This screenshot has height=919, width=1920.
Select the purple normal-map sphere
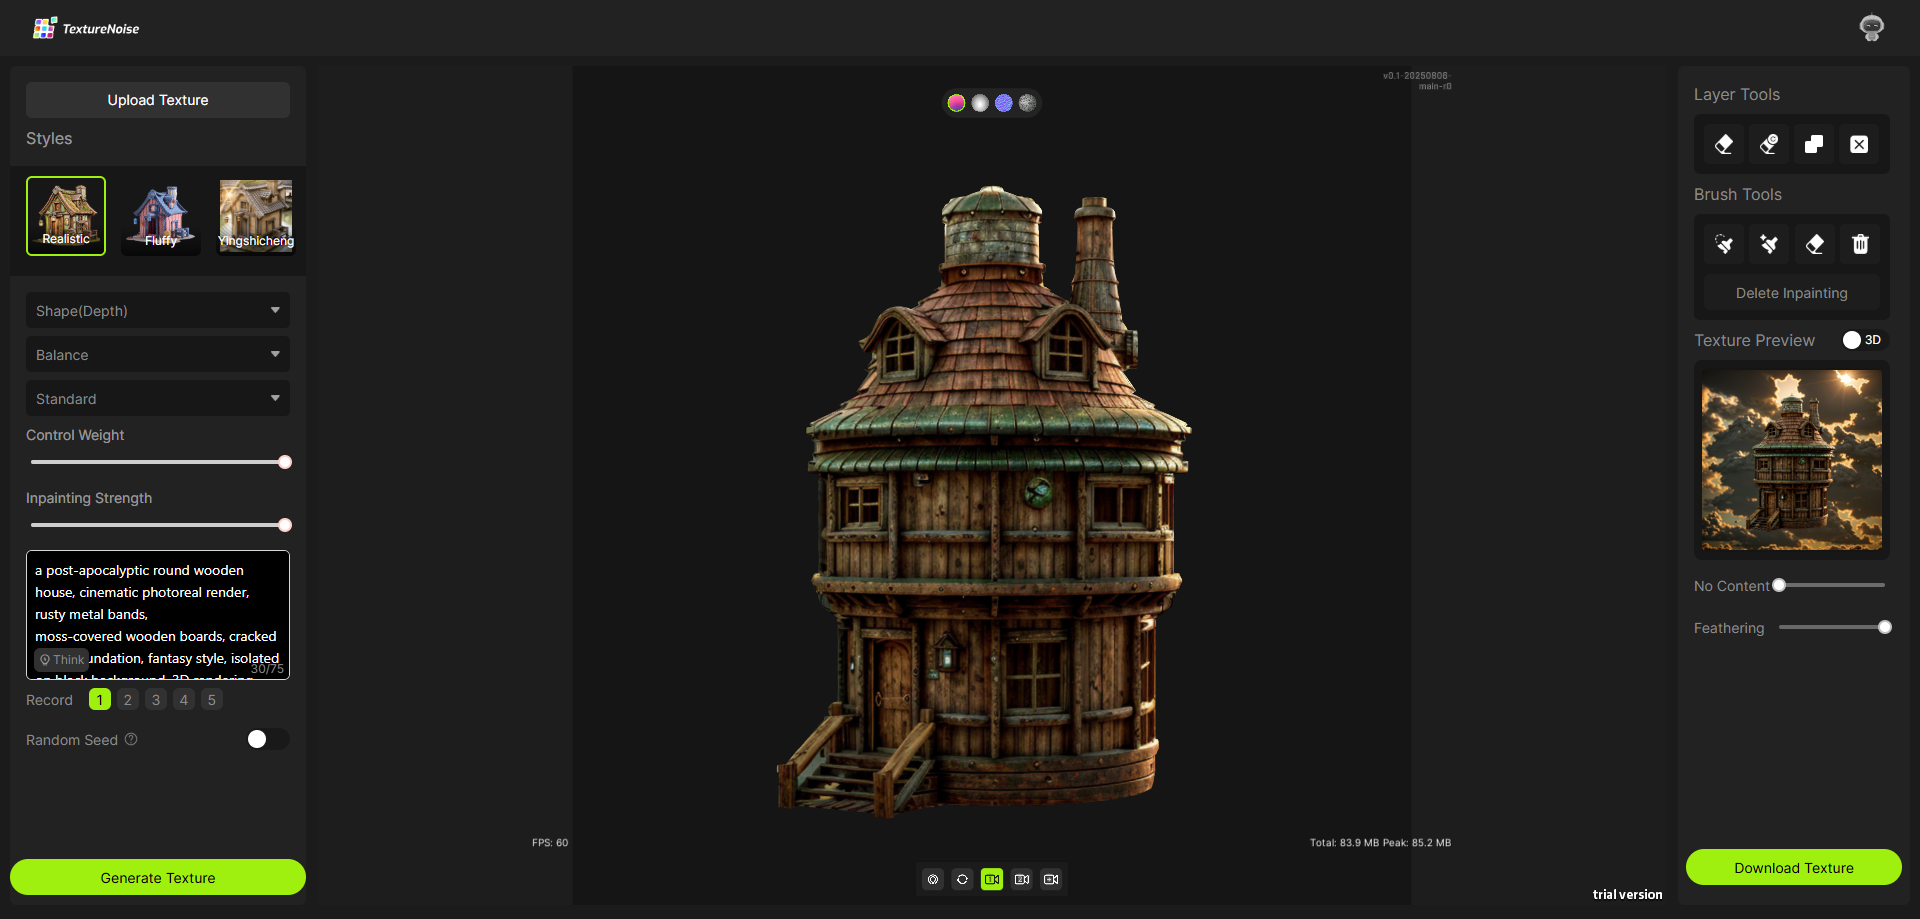pyautogui.click(x=1004, y=103)
